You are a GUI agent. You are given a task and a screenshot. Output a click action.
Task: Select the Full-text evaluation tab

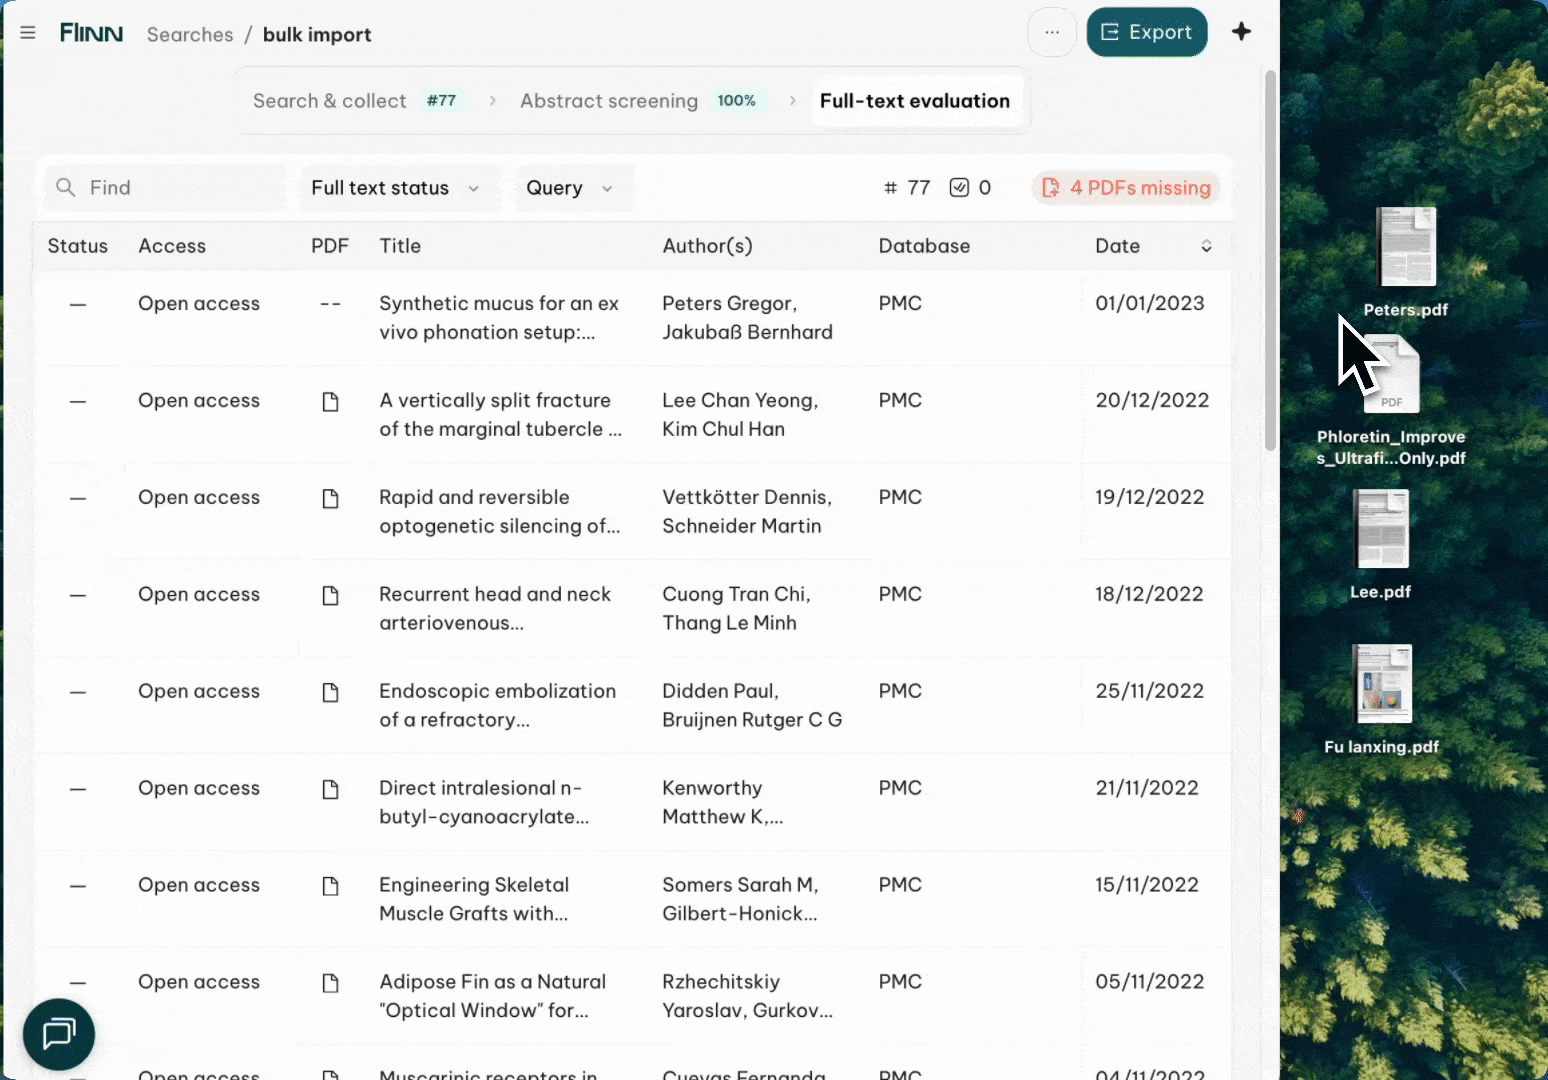914,101
